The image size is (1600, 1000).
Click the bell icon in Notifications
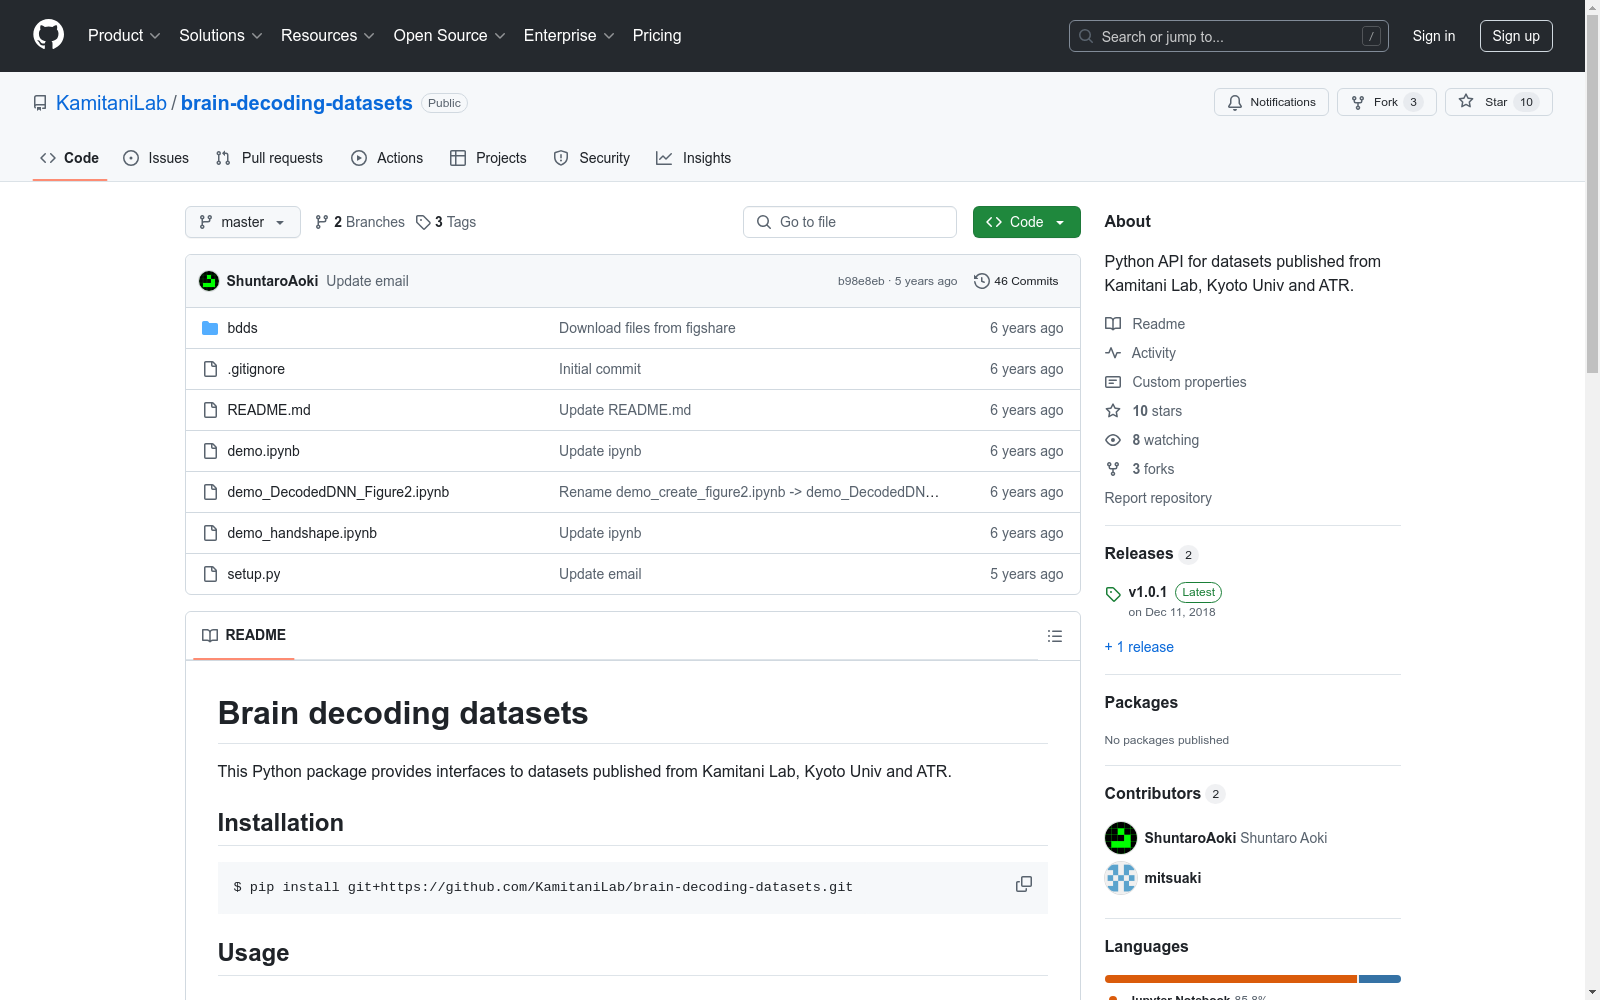point(1235,102)
